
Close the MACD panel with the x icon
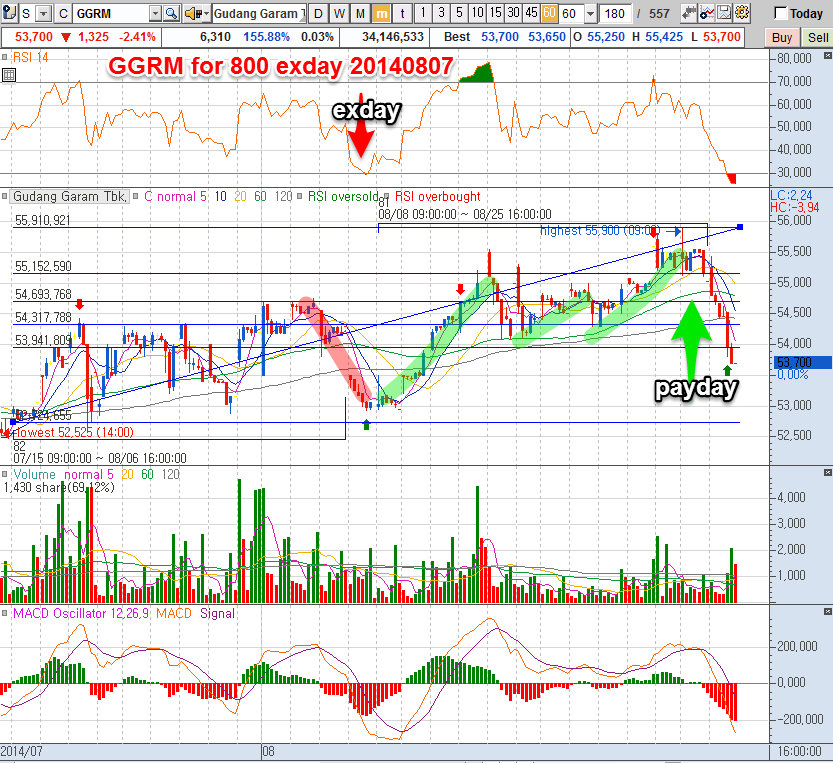coord(827,612)
